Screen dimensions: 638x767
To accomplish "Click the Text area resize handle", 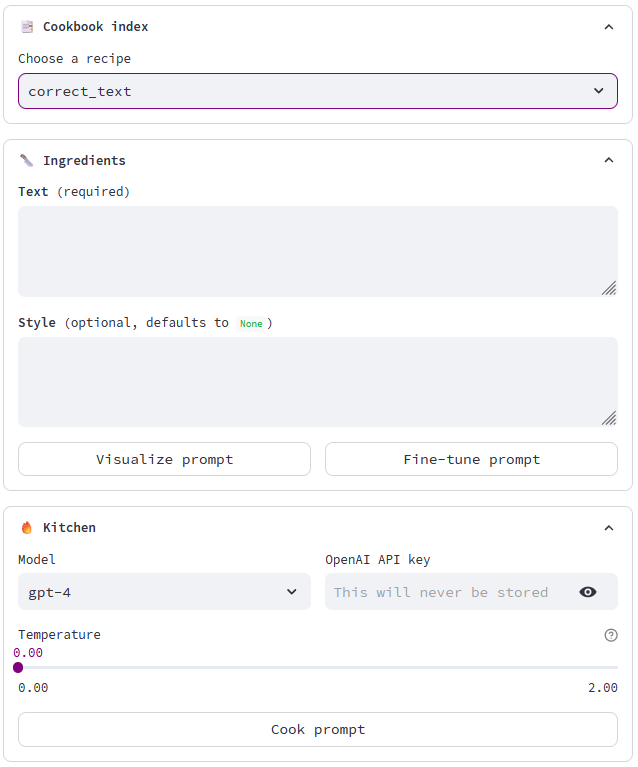I will pos(609,288).
